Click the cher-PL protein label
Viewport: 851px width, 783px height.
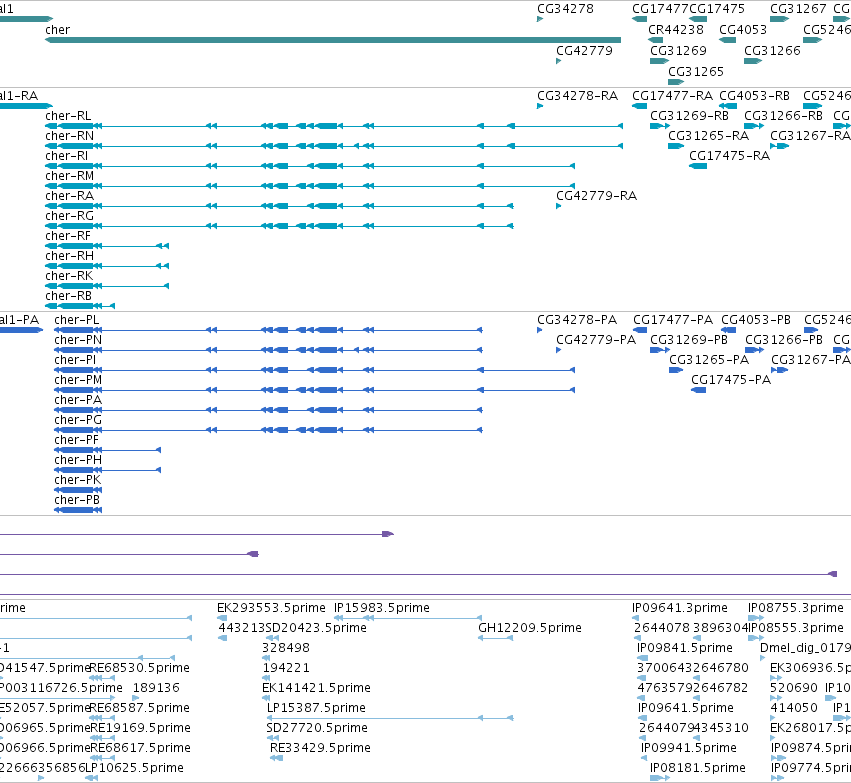click(x=77, y=320)
